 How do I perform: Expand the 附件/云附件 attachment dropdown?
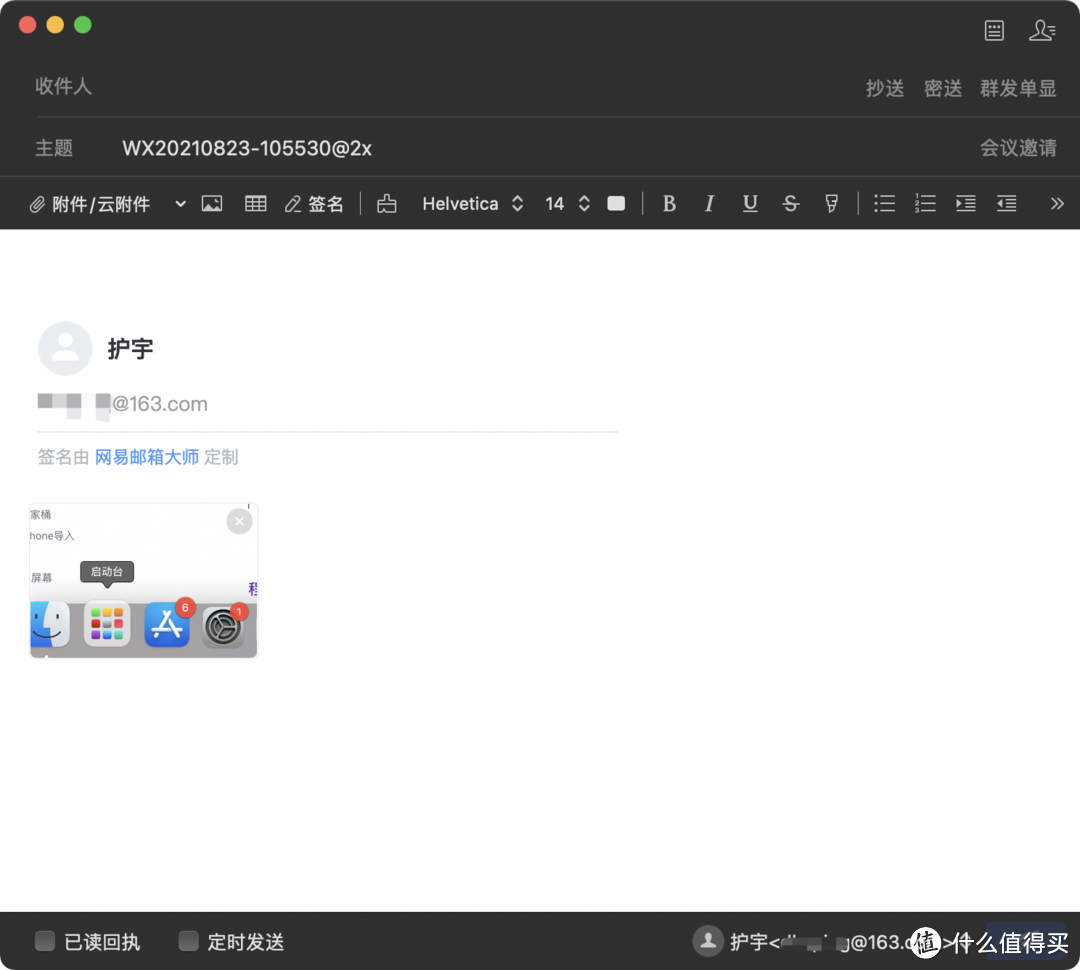click(179, 203)
